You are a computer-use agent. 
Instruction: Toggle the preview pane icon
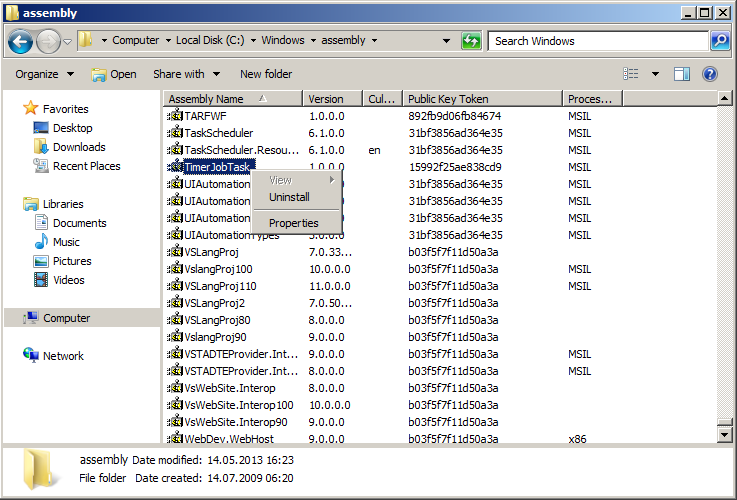pos(682,74)
